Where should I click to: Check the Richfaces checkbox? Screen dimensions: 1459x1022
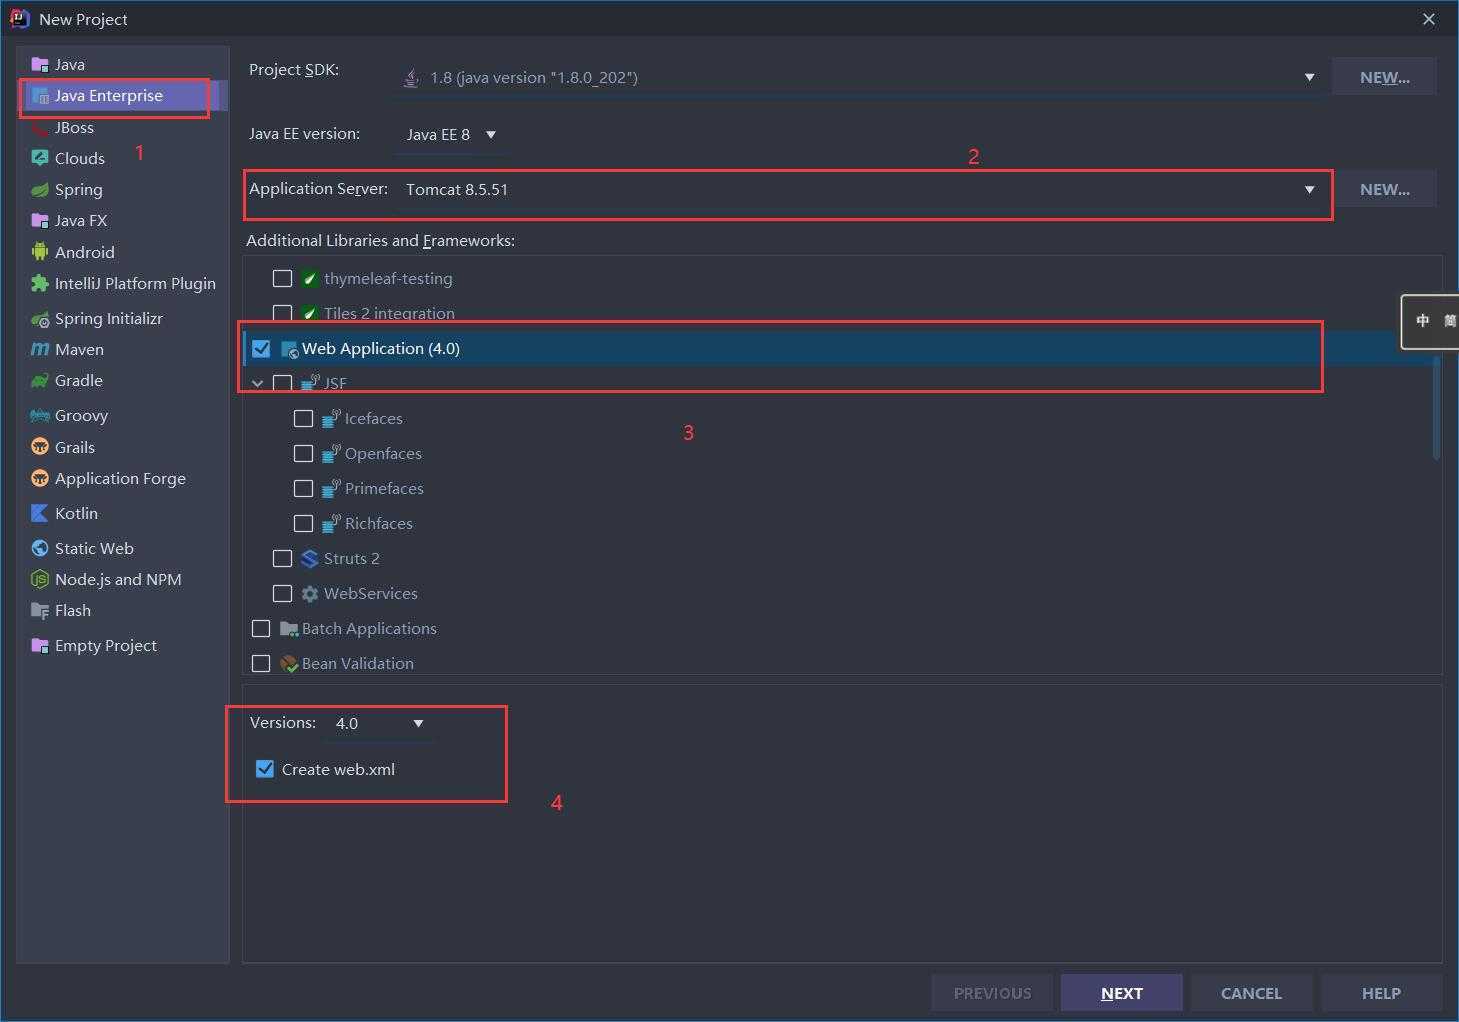click(x=304, y=523)
